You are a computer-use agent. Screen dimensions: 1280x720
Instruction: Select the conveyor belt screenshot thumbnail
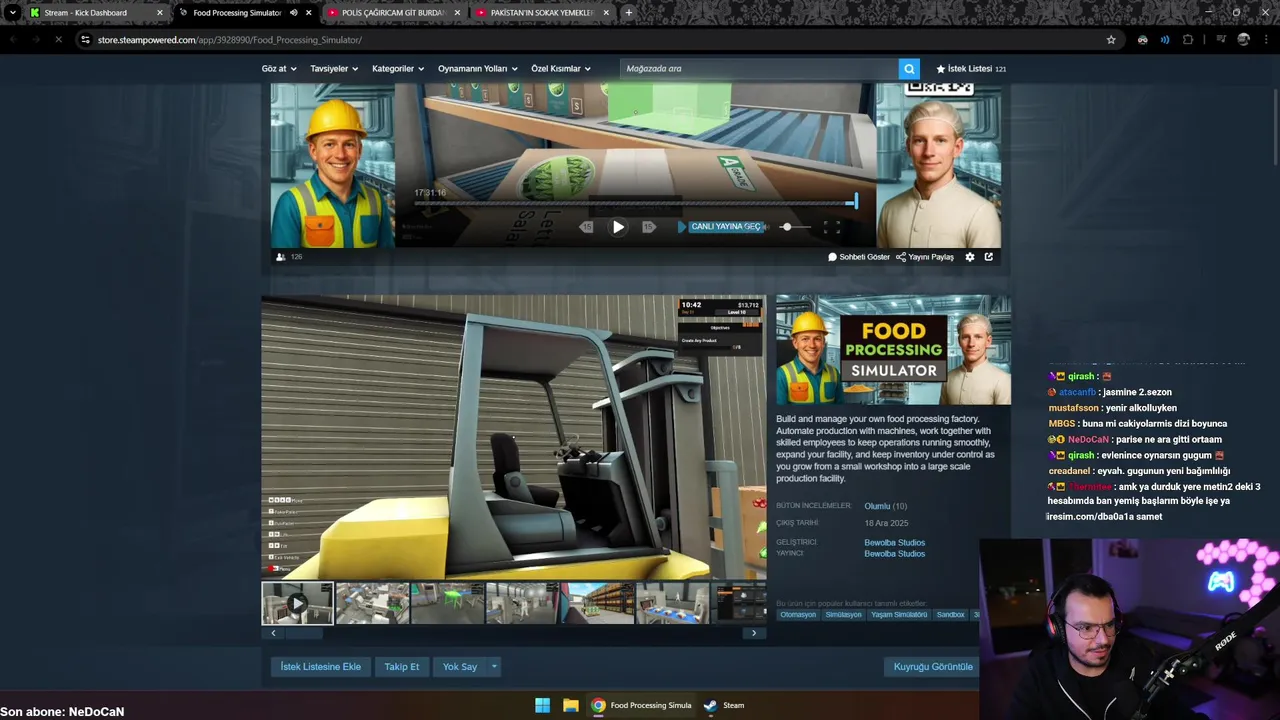pyautogui.click(x=672, y=603)
